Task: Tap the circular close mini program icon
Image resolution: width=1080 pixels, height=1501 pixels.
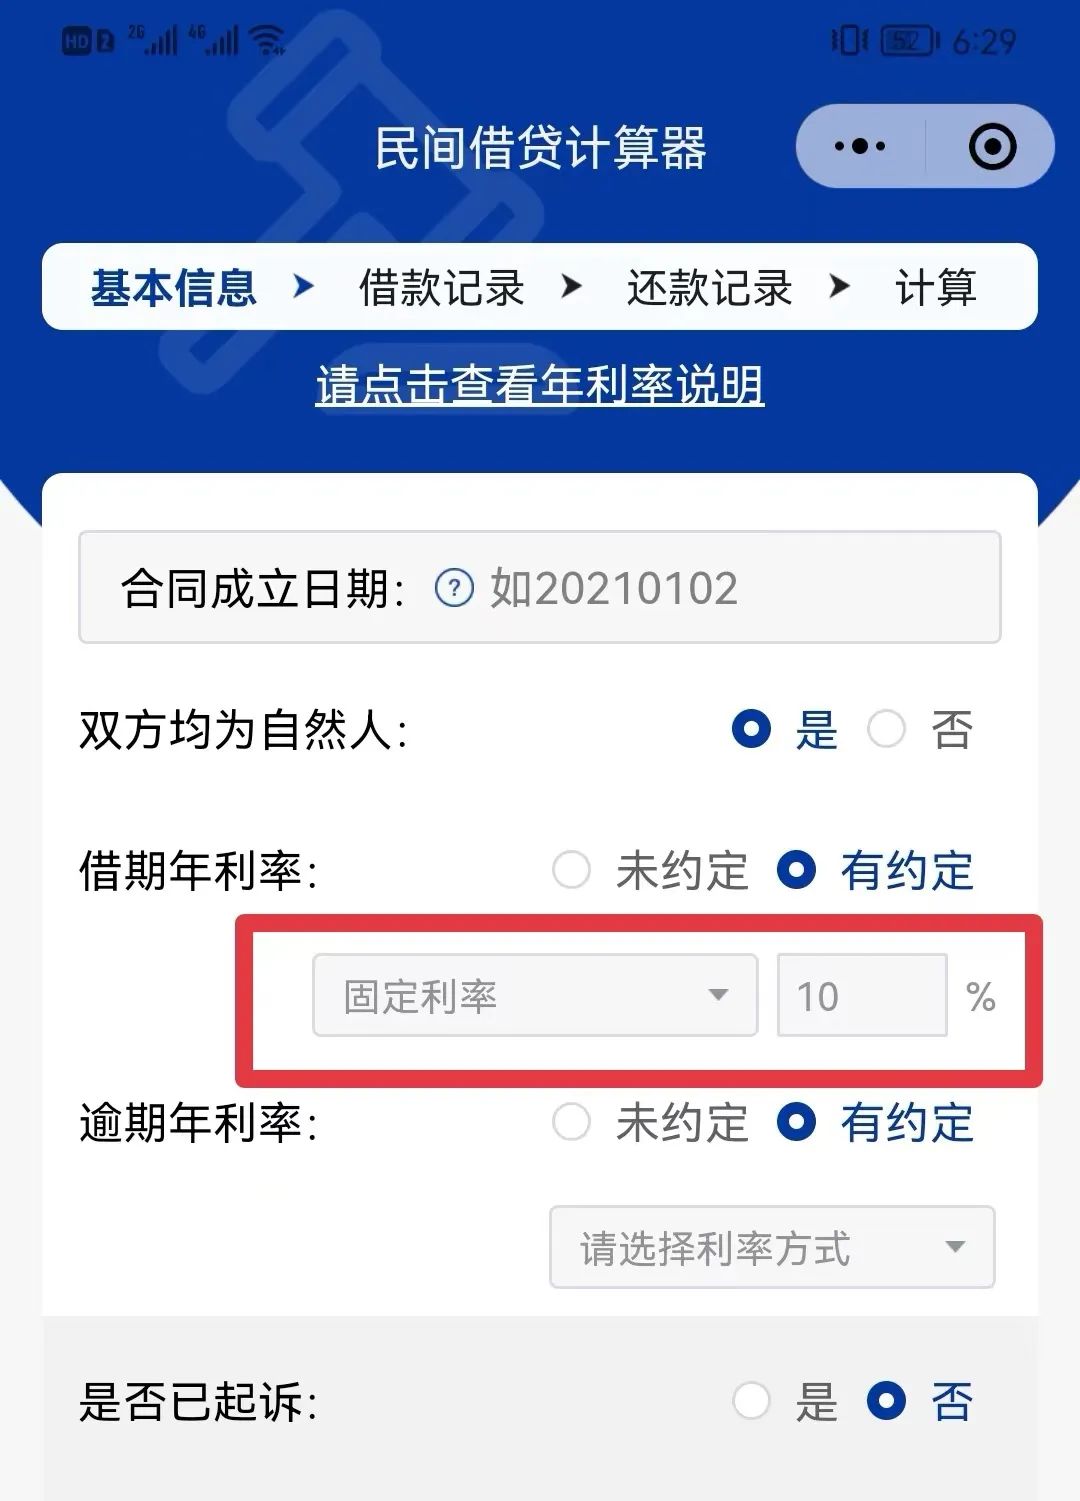Action: [x=992, y=146]
